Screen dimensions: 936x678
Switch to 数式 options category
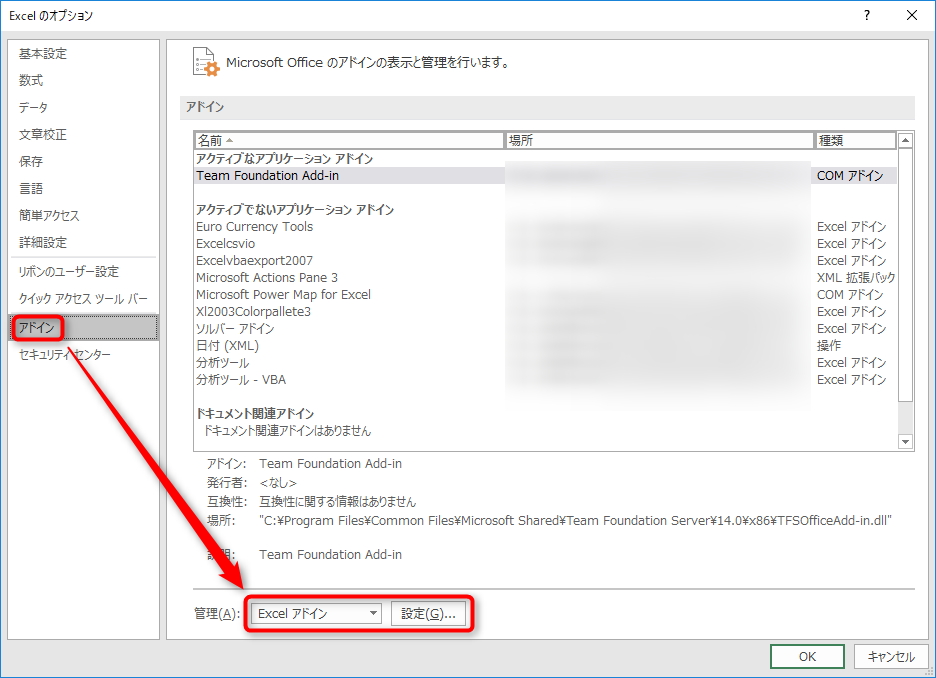[31, 81]
